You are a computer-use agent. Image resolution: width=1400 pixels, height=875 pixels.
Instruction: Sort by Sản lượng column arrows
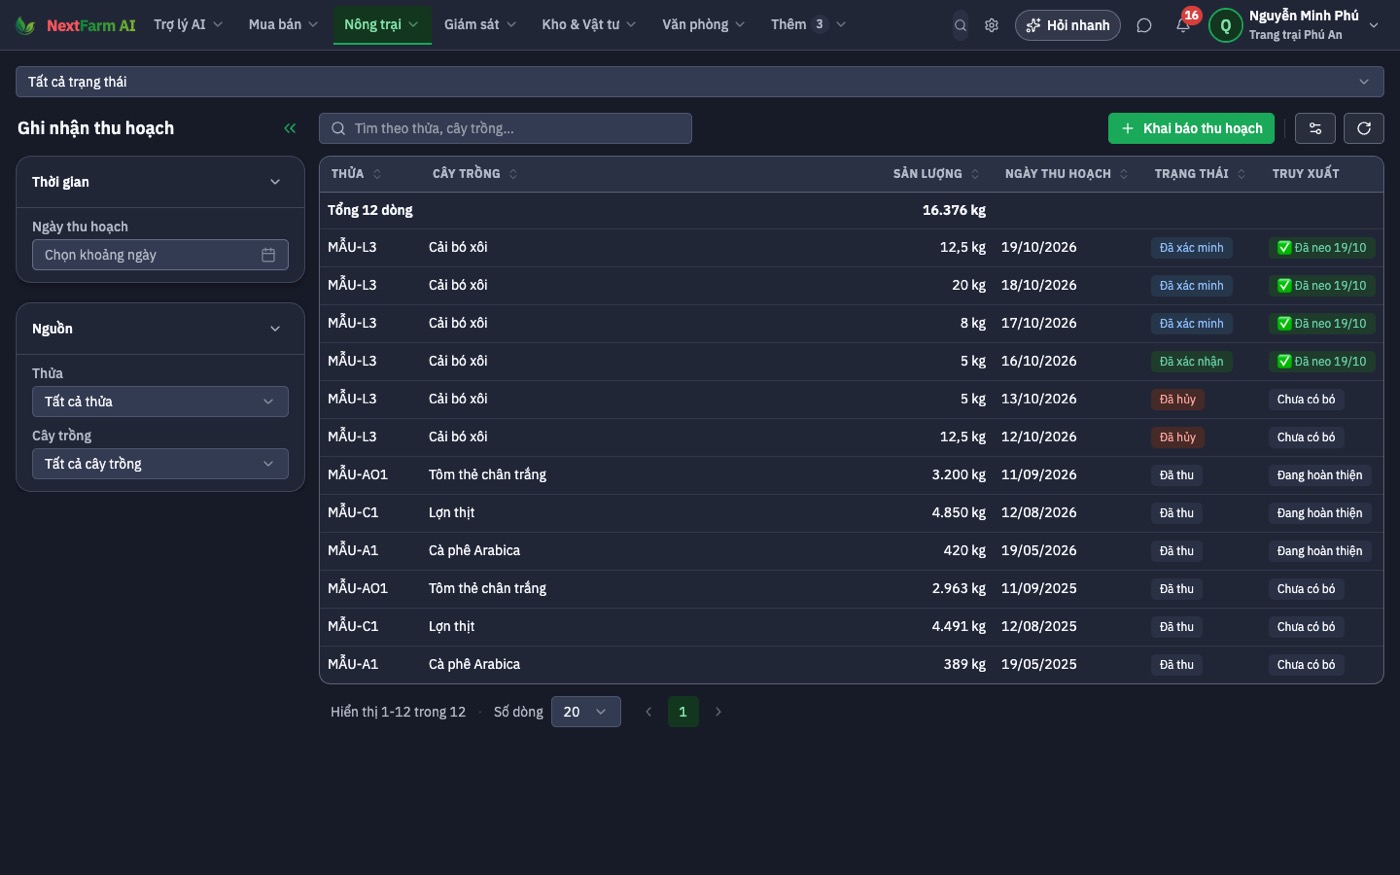(975, 174)
